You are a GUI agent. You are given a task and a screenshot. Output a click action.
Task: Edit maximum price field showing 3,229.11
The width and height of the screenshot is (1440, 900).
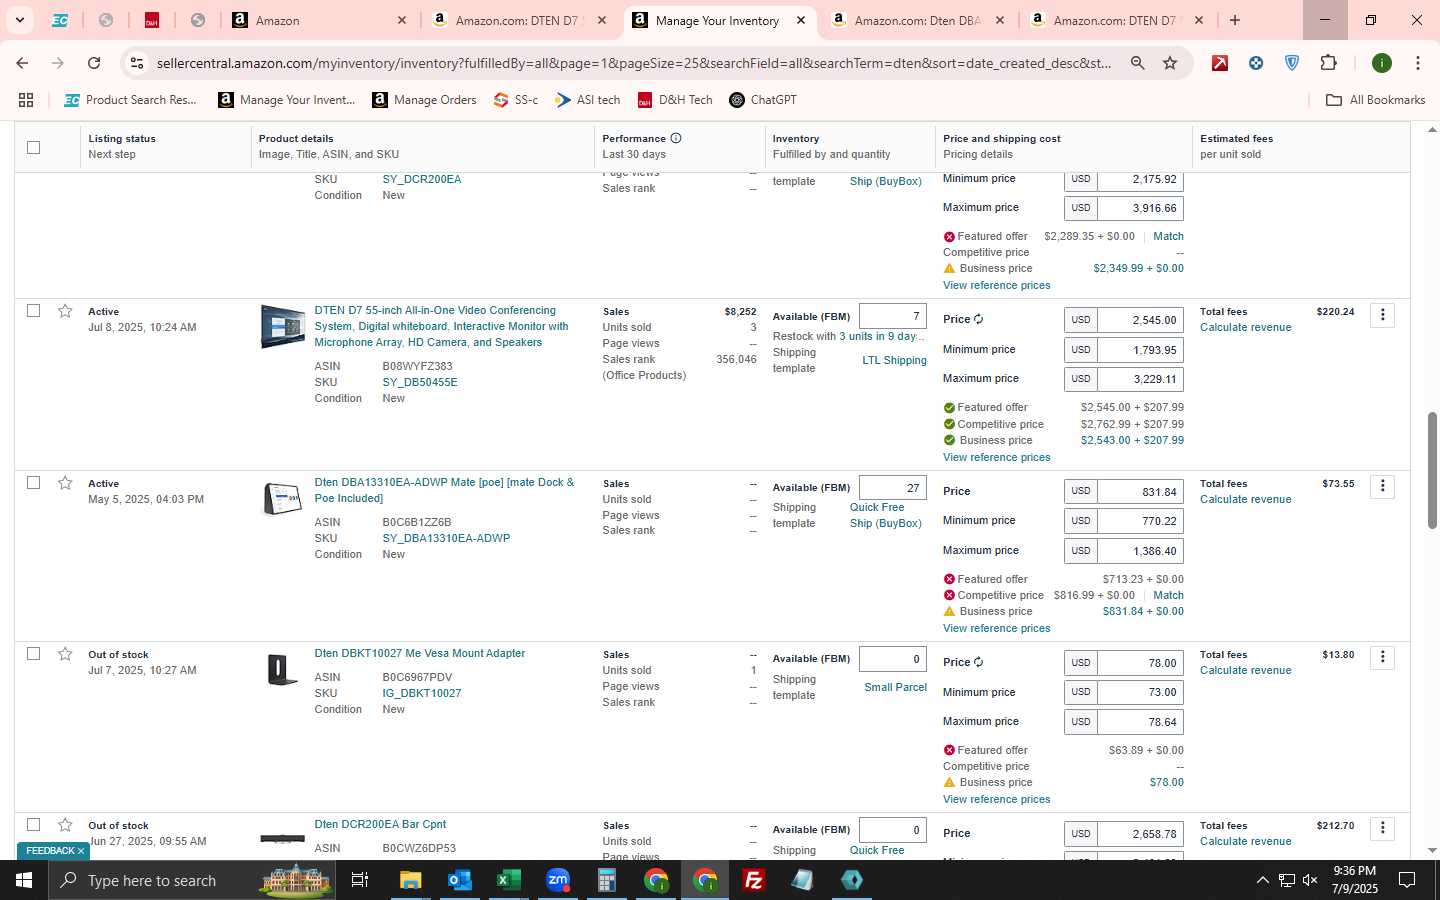tap(1140, 379)
